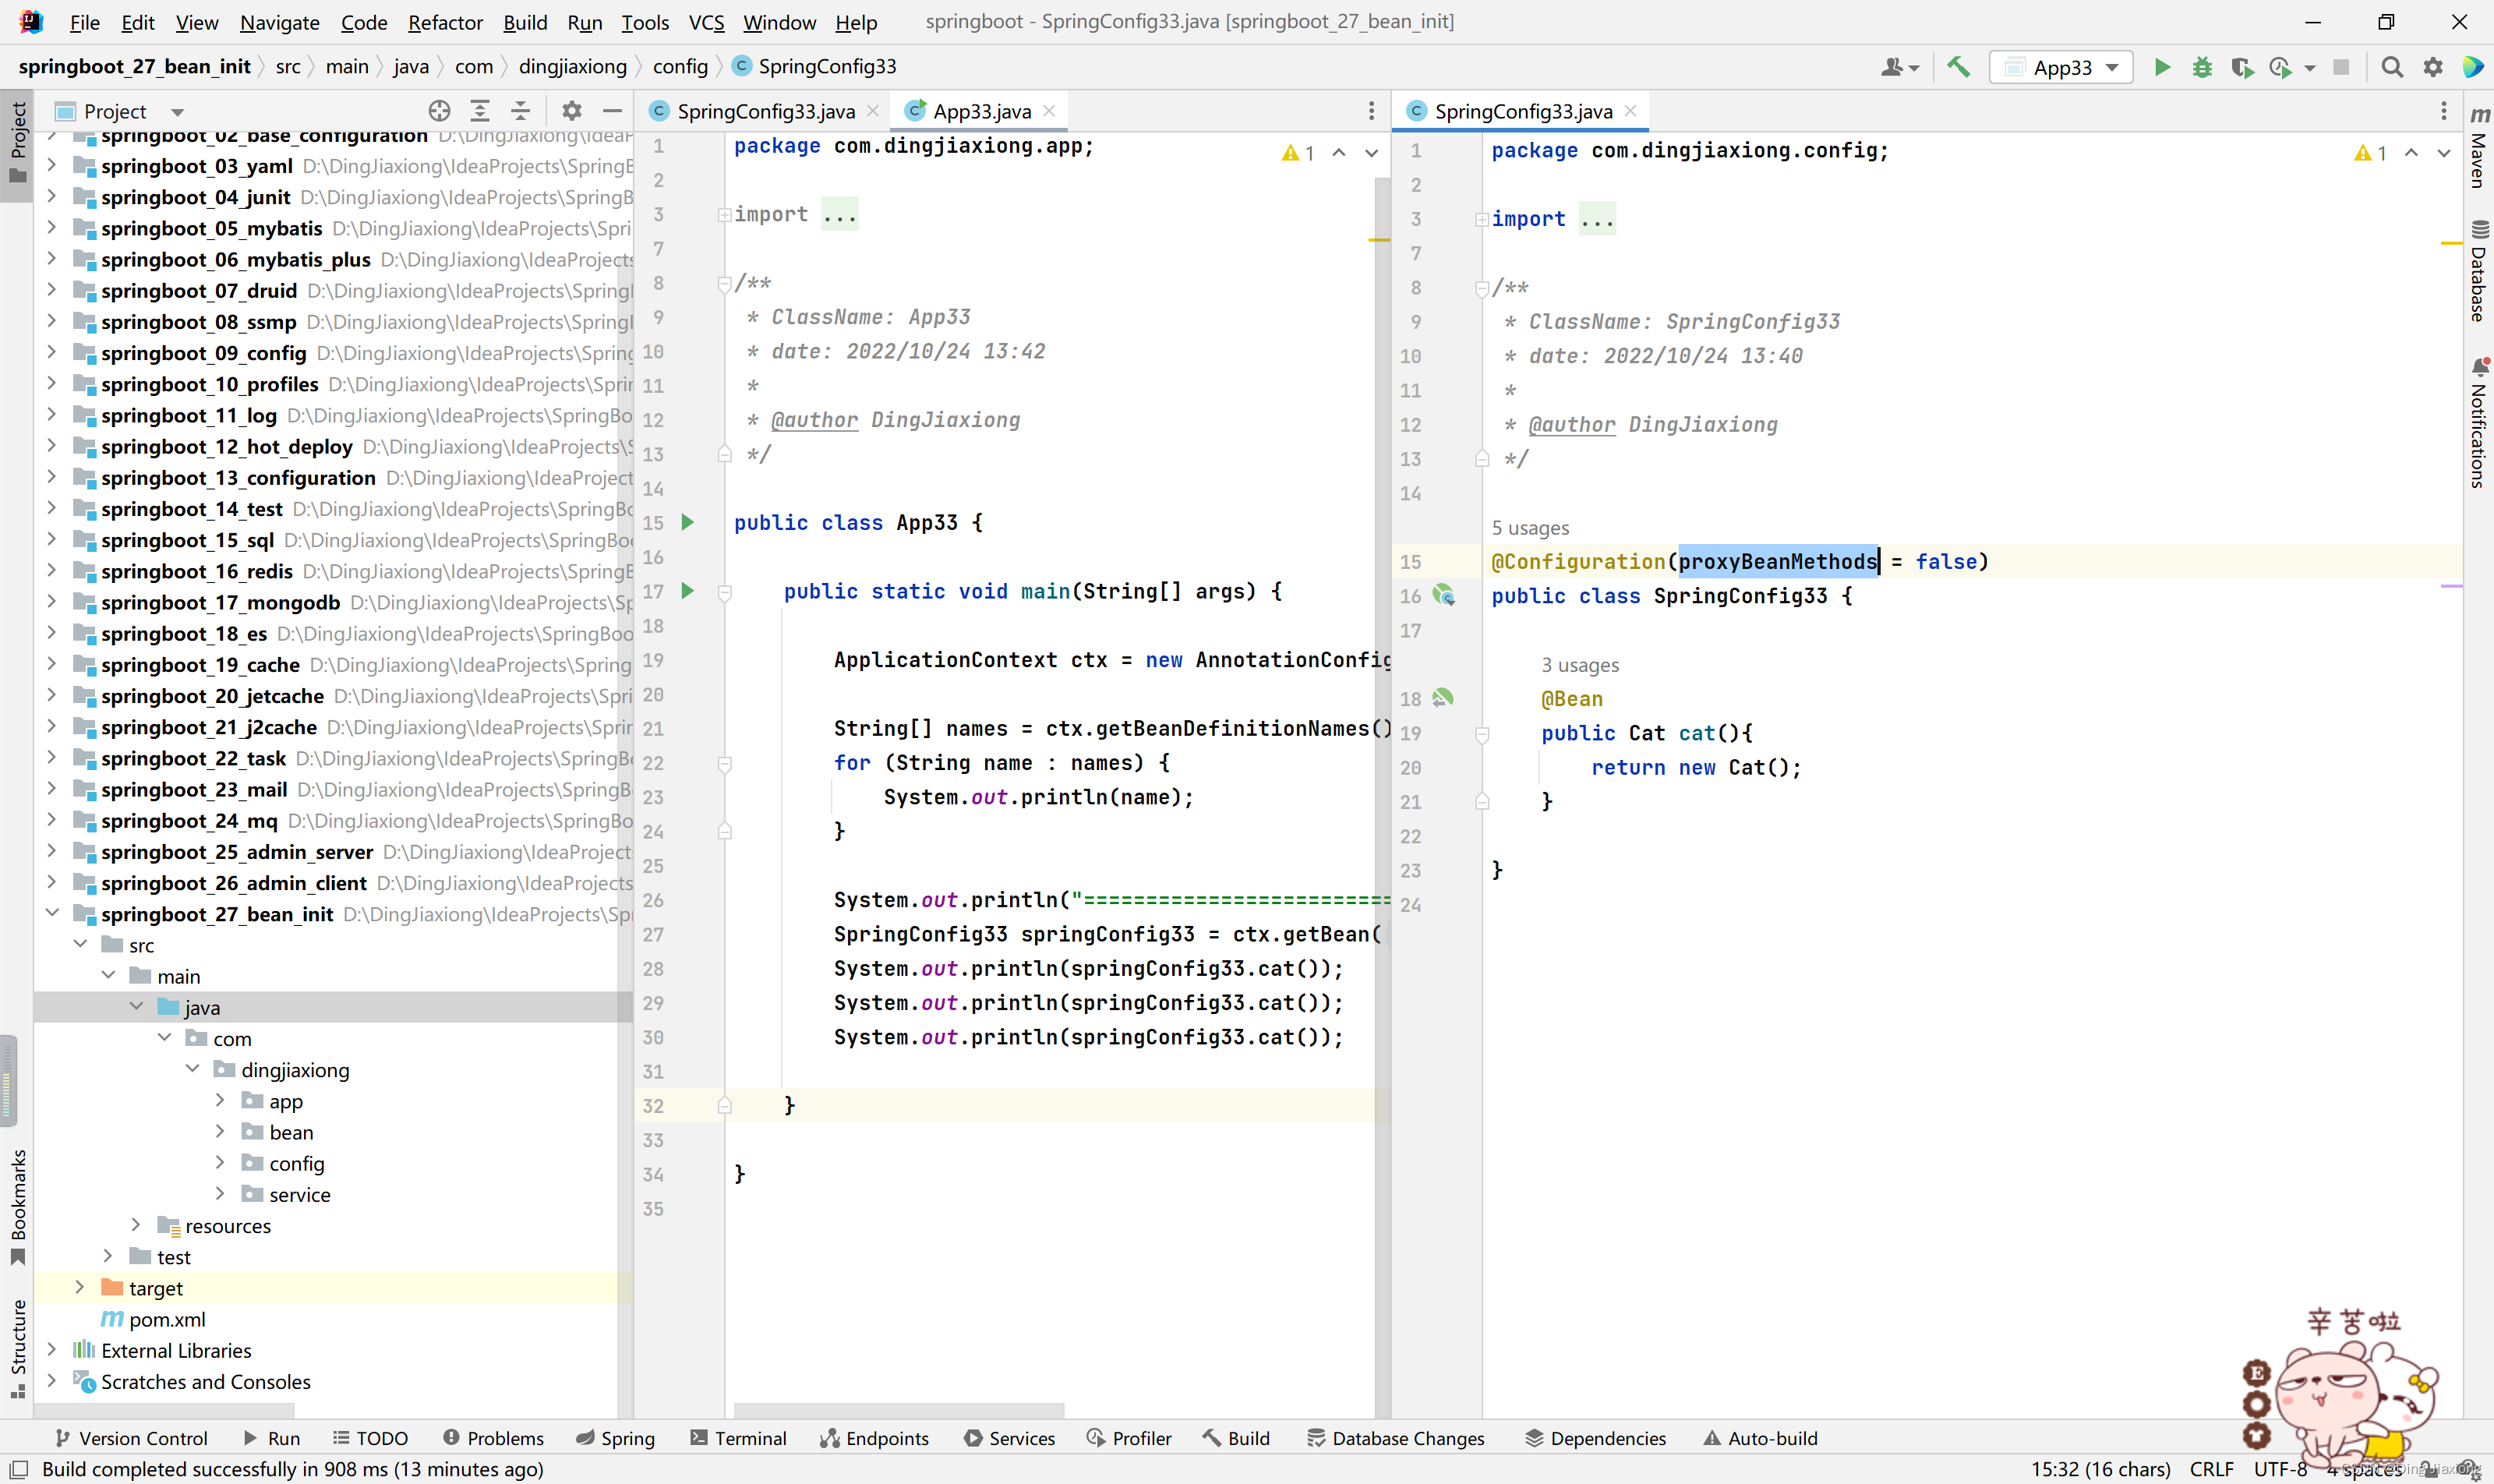
Task: Open Project panel options gear
Action: click(x=571, y=111)
